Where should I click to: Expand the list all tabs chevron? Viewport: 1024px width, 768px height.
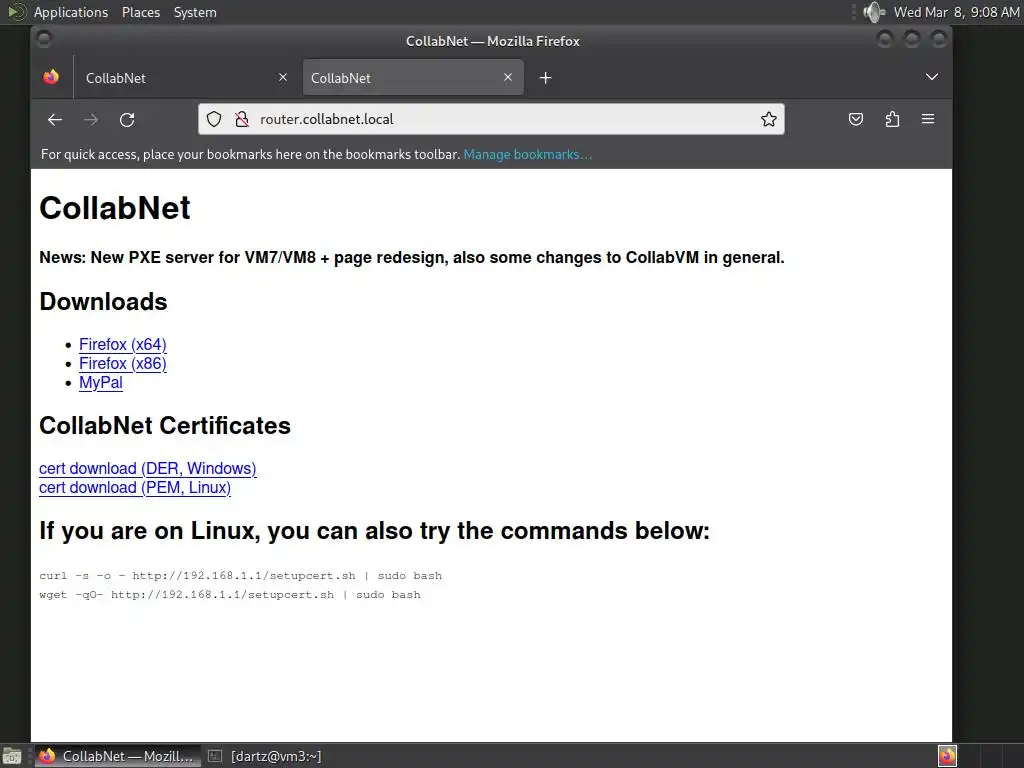pyautogui.click(x=932, y=77)
